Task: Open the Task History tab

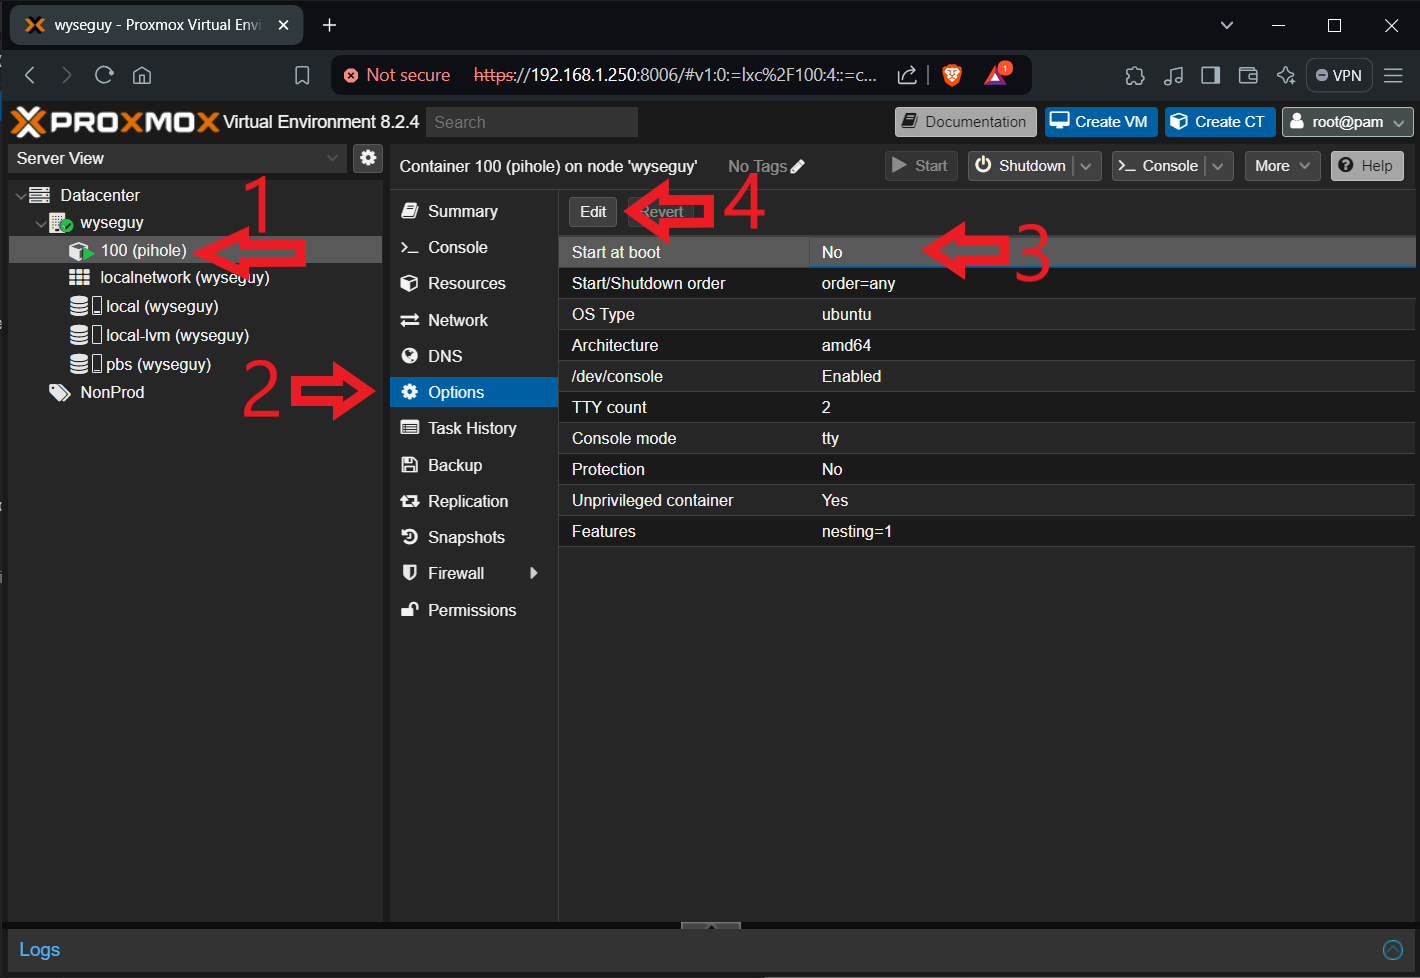Action: click(x=473, y=428)
